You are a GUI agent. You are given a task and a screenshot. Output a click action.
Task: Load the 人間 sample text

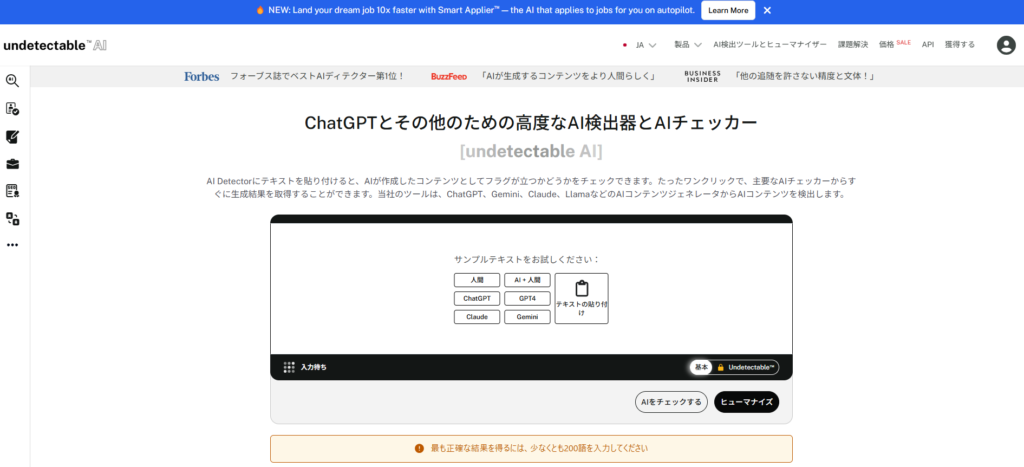pos(477,280)
